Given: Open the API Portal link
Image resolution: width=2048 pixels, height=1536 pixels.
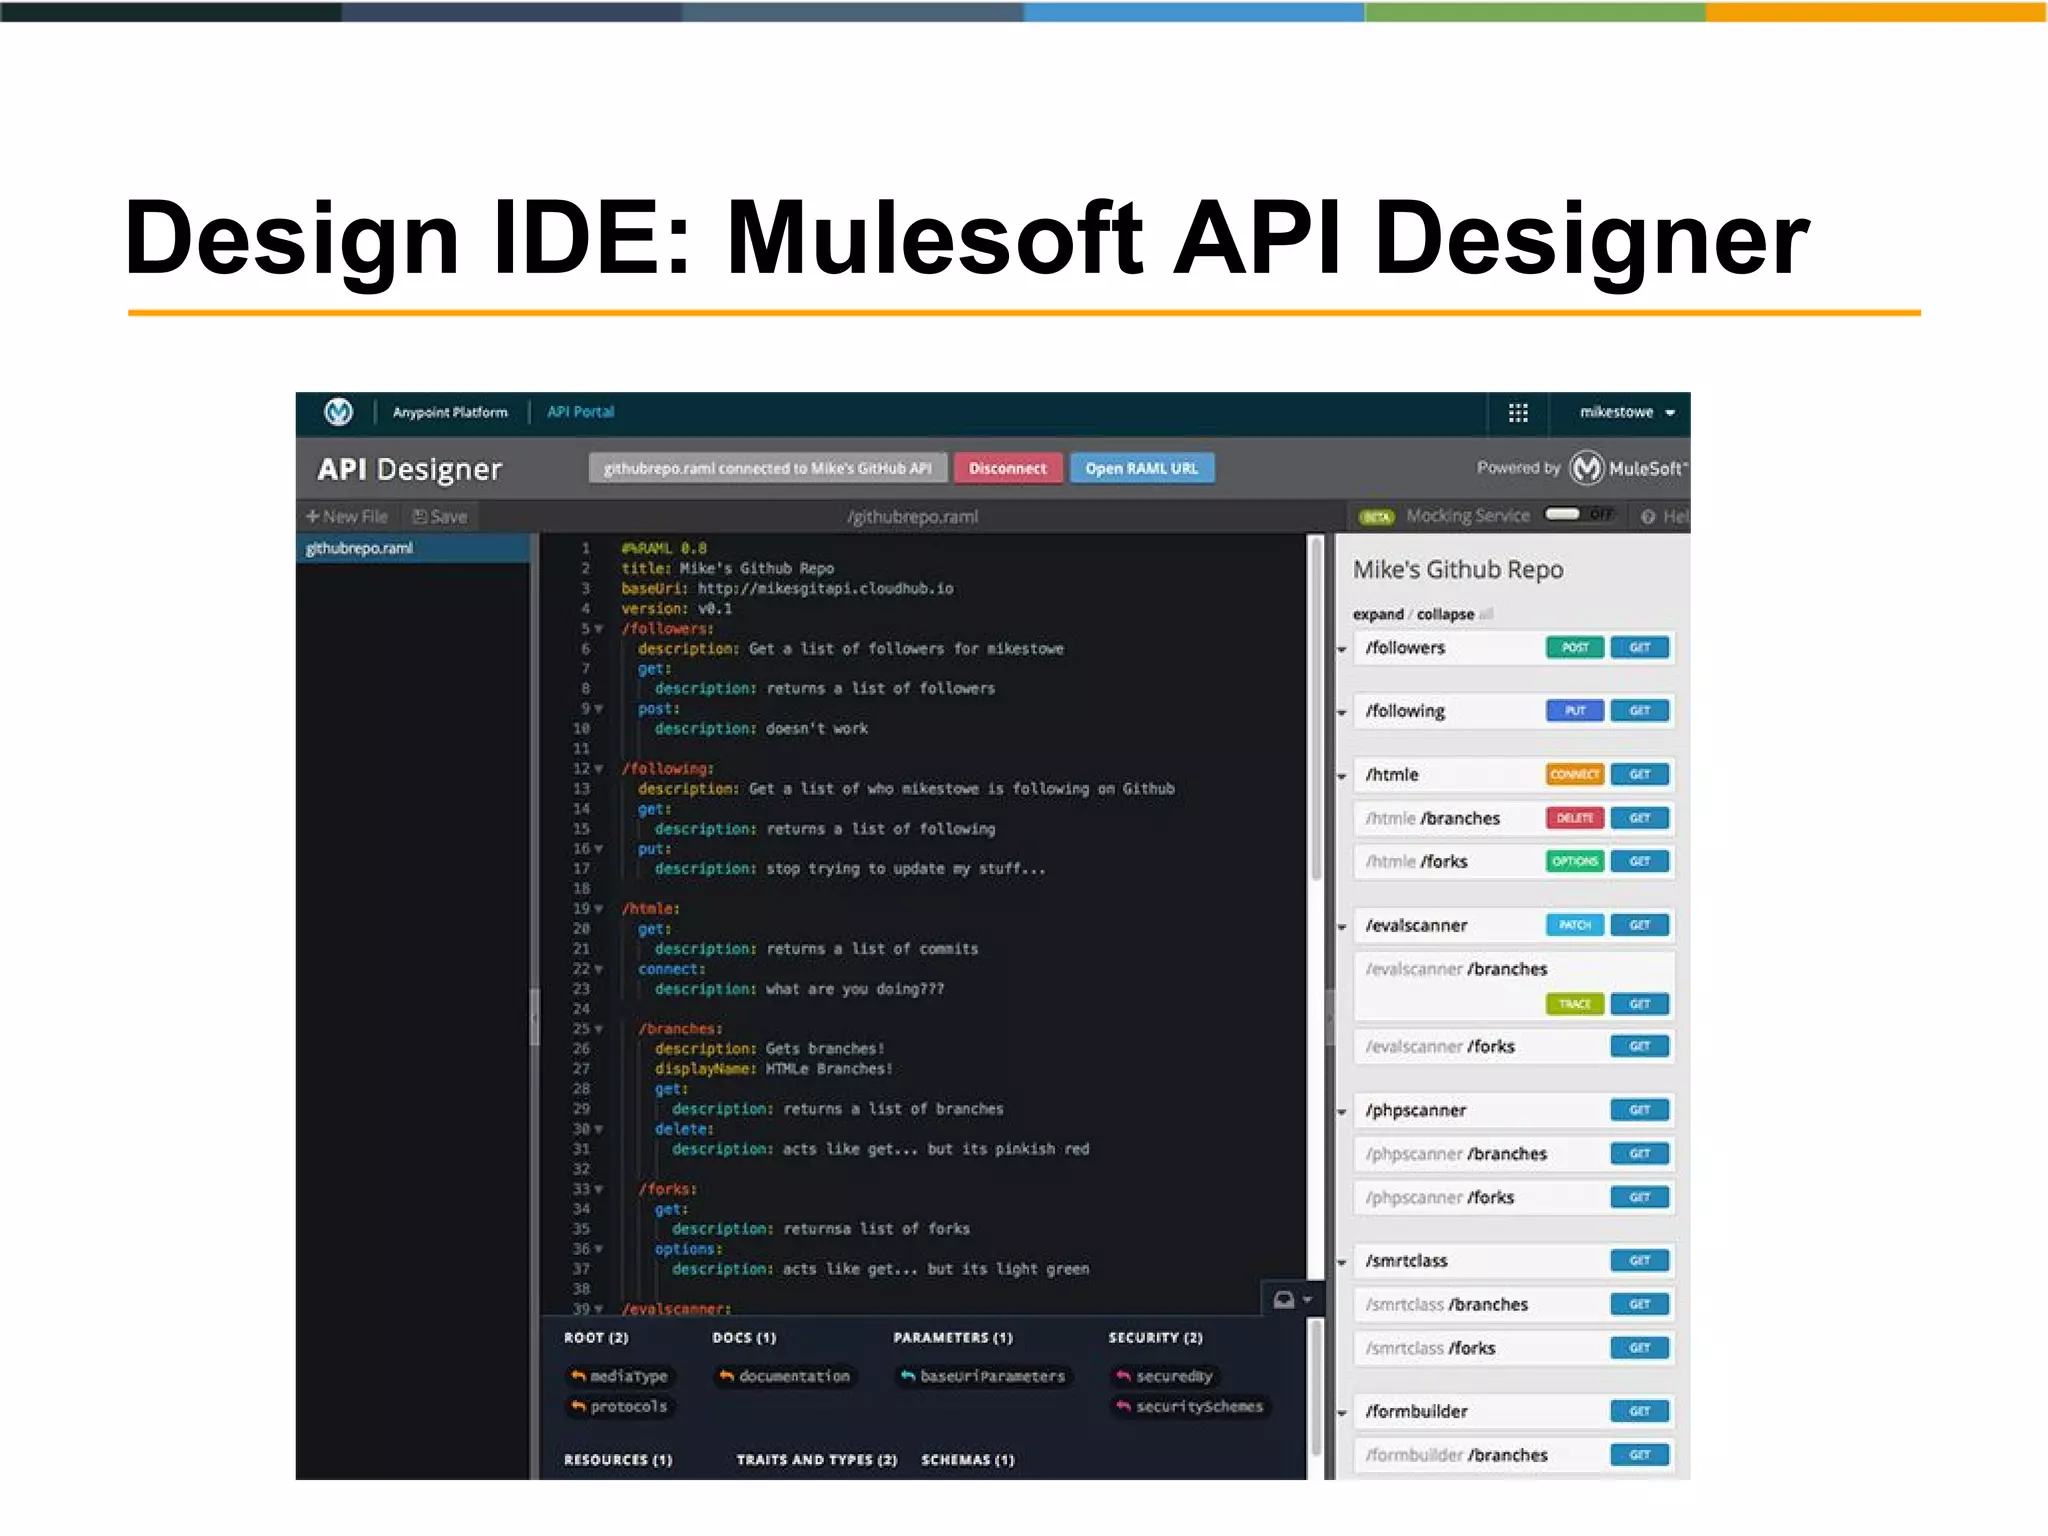Looking at the screenshot, I should coord(581,412).
